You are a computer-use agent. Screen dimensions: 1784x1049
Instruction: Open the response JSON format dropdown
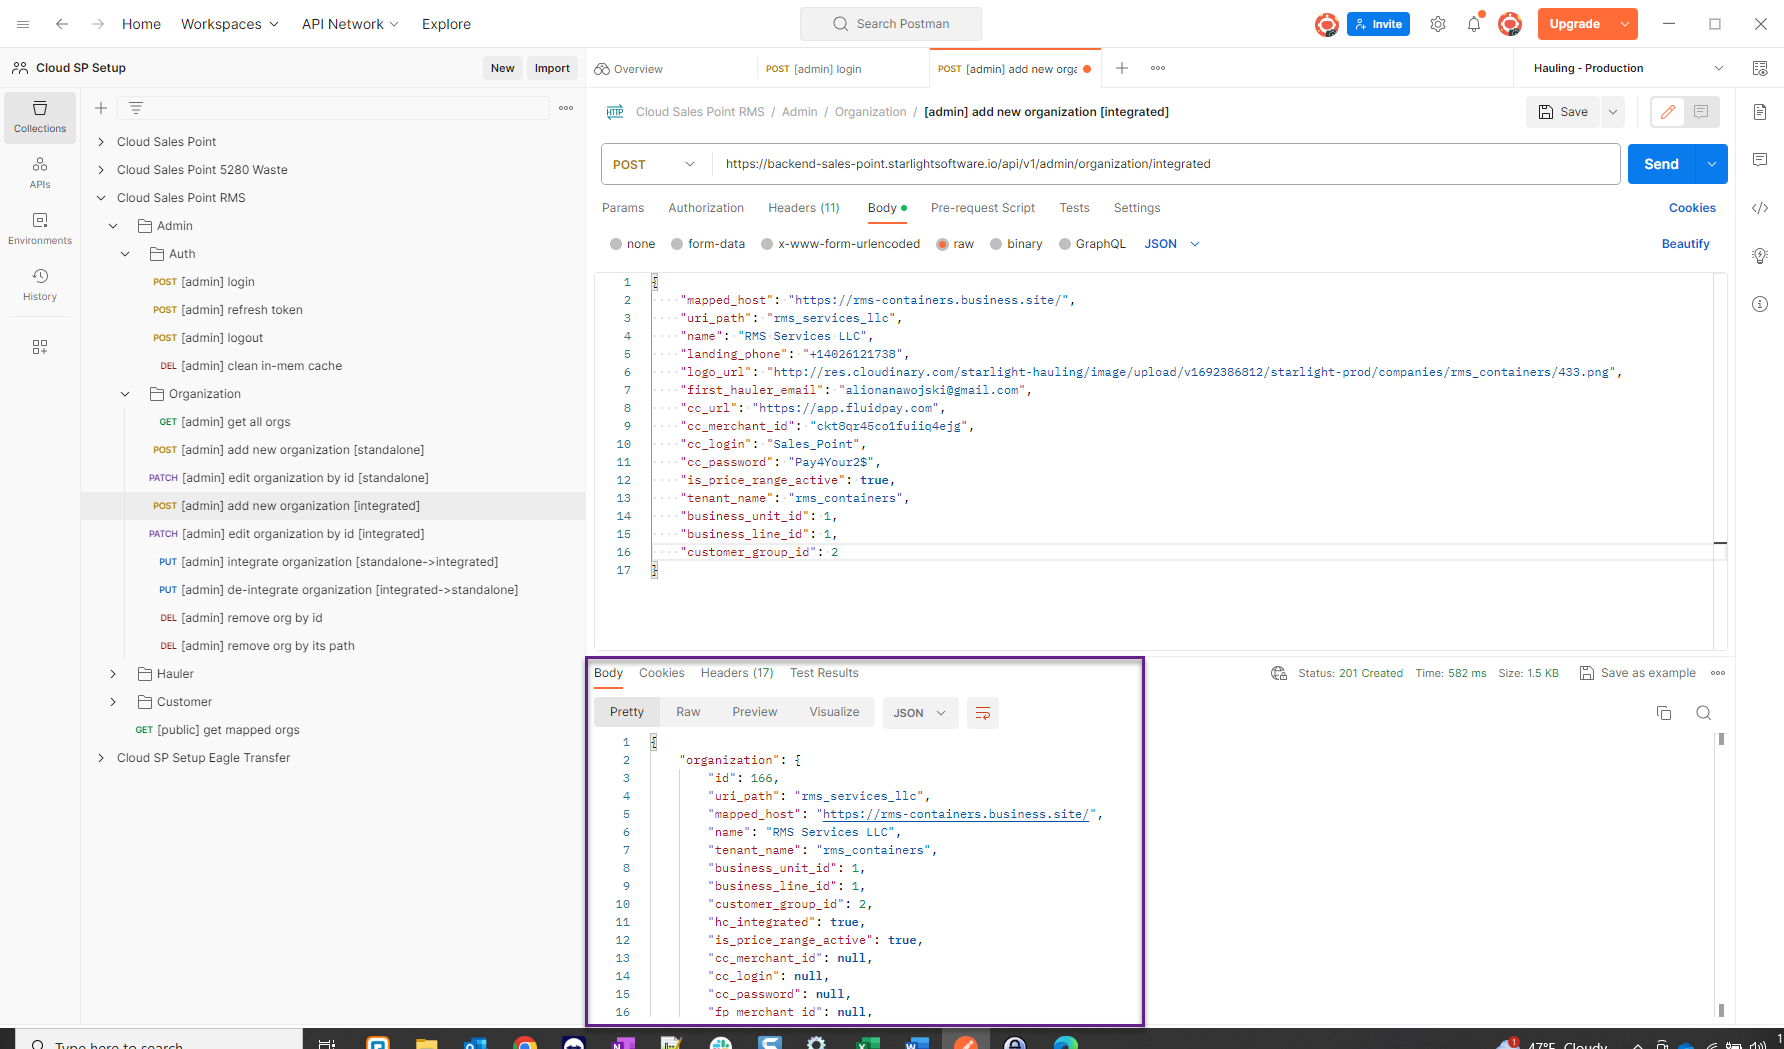point(920,713)
